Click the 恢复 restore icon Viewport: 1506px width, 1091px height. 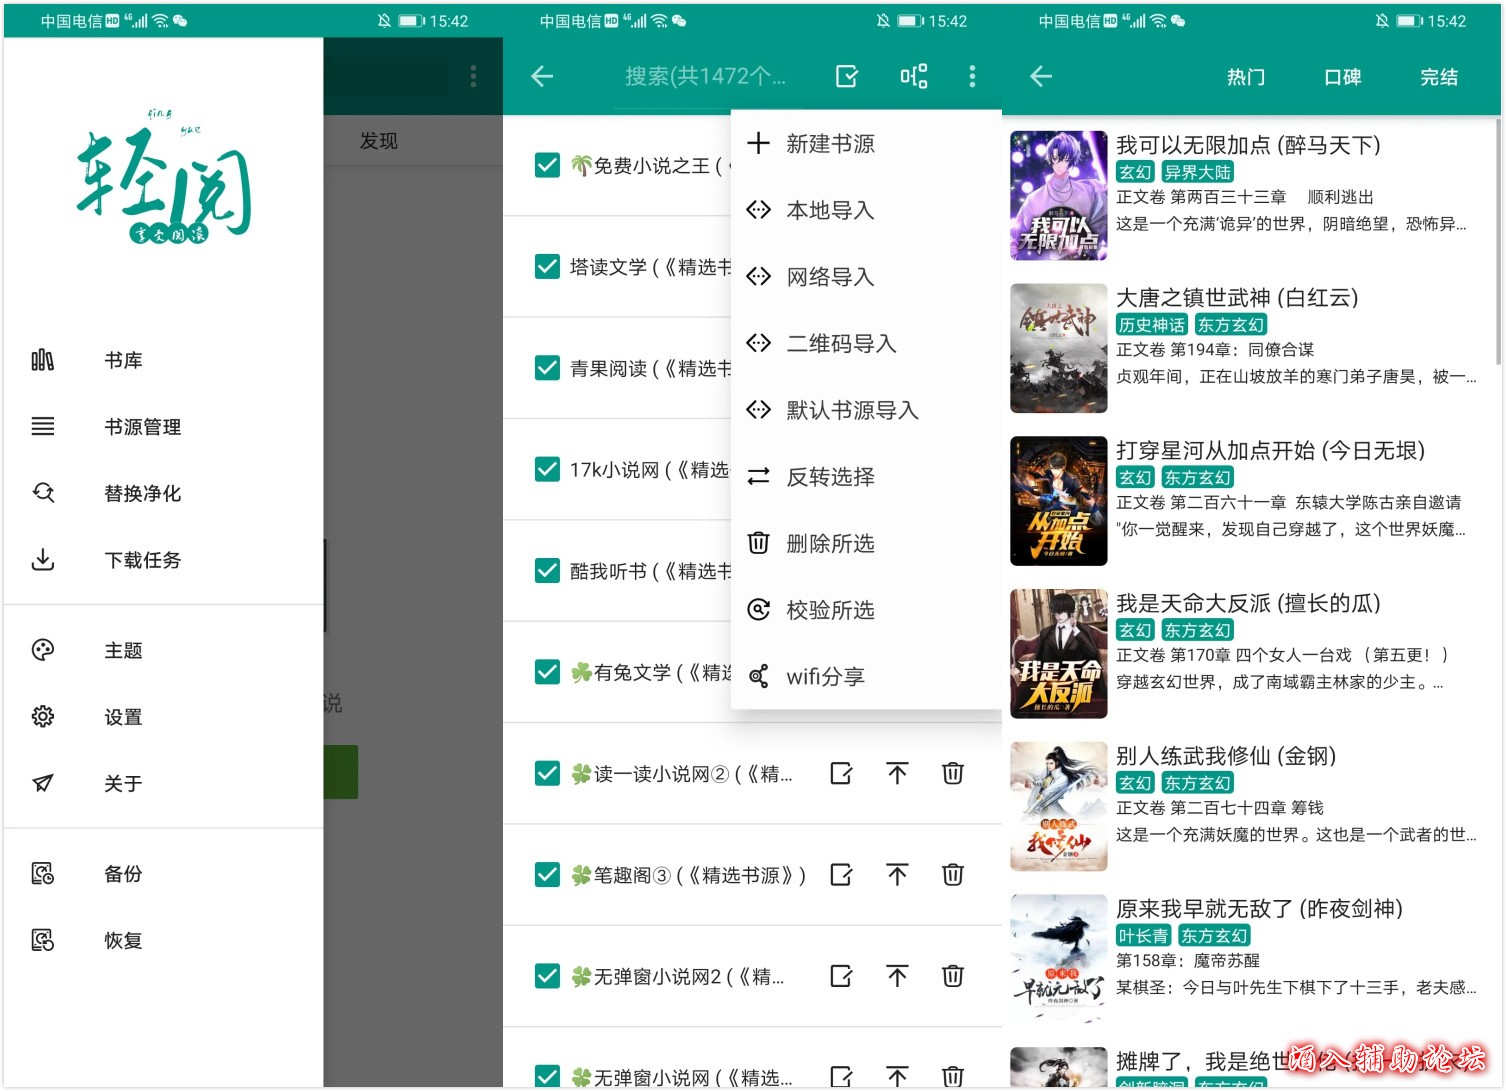[x=42, y=940]
